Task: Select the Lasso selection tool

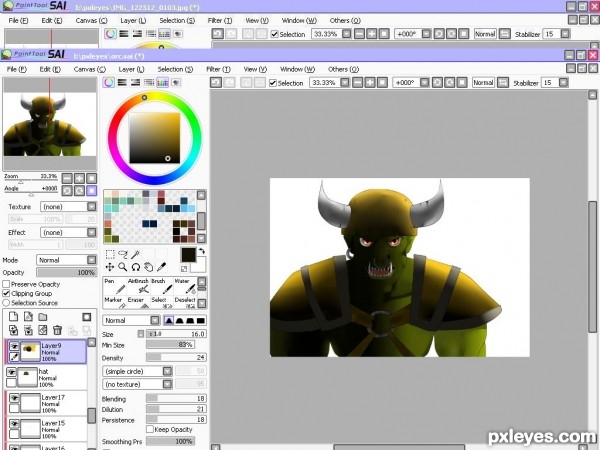Action: click(123, 254)
